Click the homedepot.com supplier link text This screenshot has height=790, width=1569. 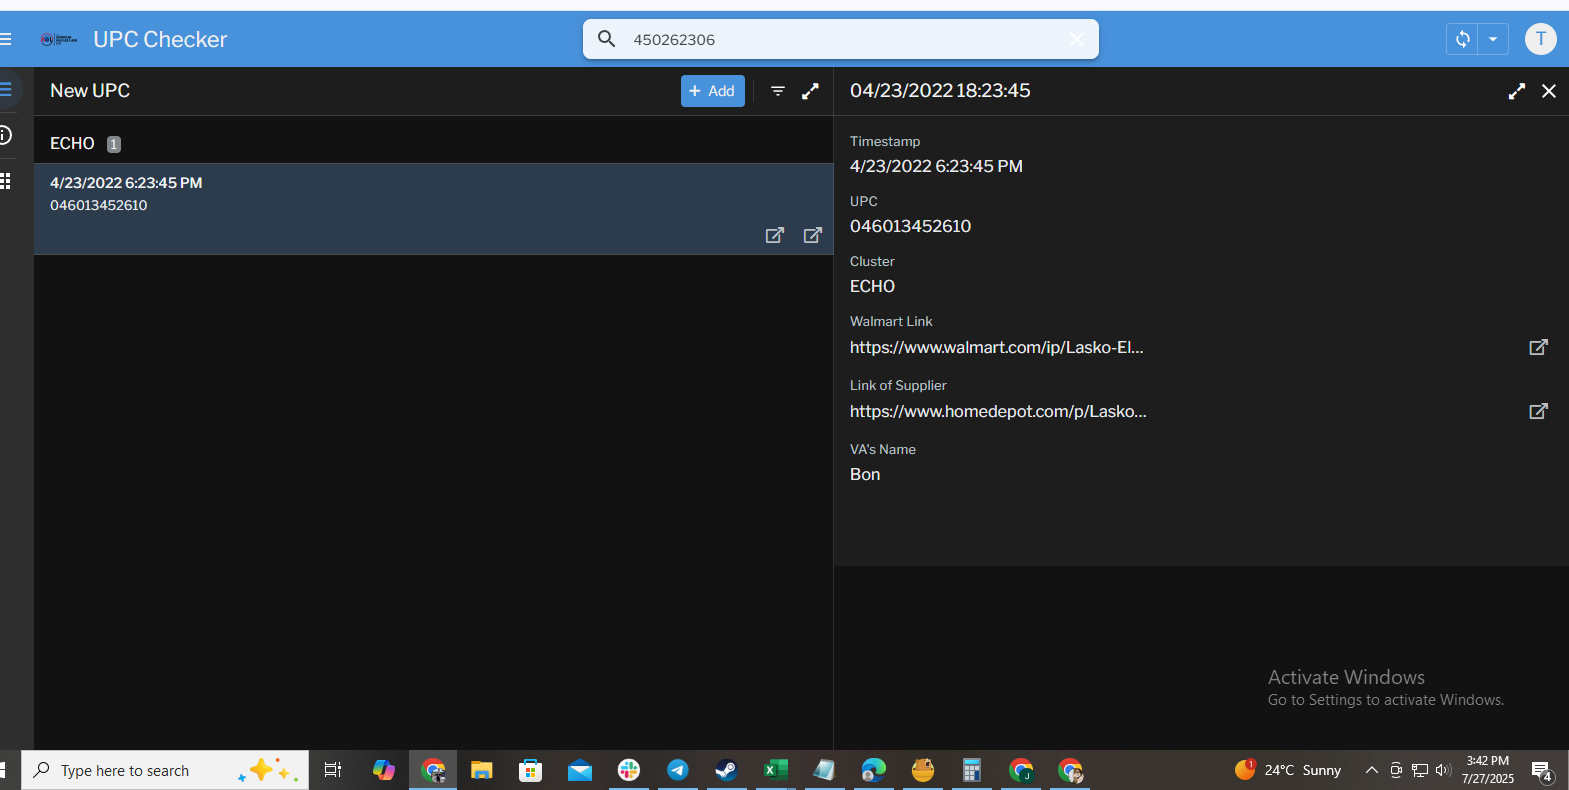pyautogui.click(x=998, y=411)
